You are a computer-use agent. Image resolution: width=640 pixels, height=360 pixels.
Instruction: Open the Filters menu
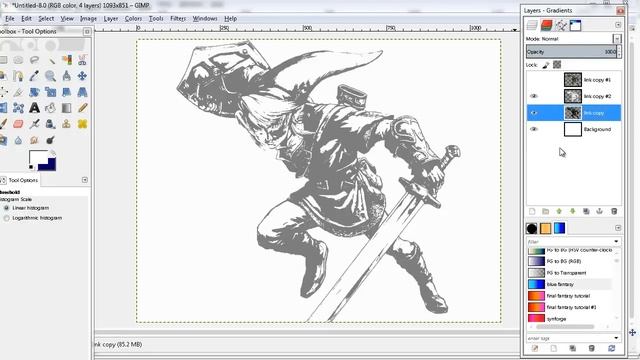(178, 19)
